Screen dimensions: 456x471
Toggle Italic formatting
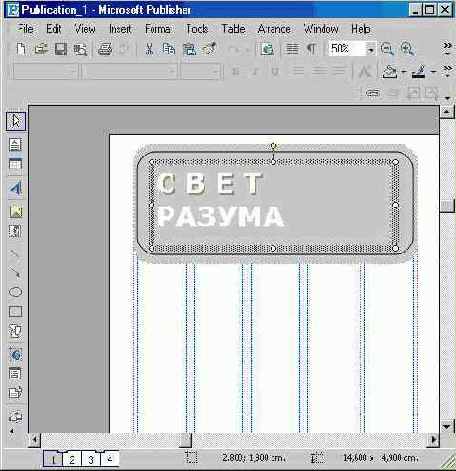[x=255, y=71]
